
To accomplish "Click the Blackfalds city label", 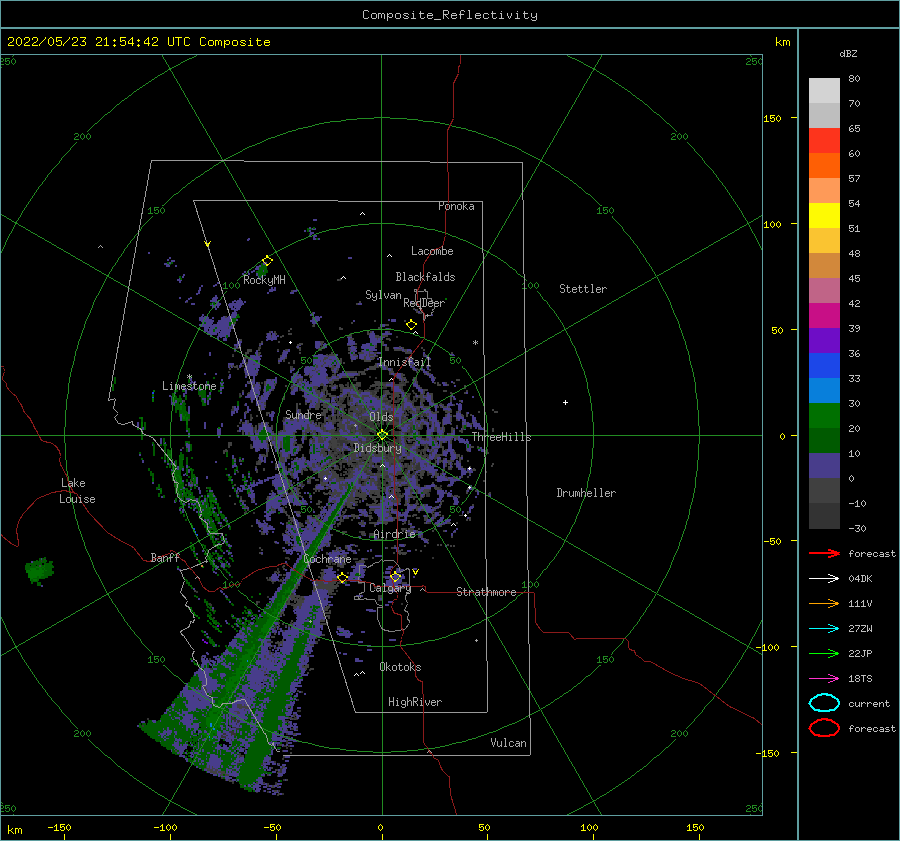I will [x=425, y=277].
